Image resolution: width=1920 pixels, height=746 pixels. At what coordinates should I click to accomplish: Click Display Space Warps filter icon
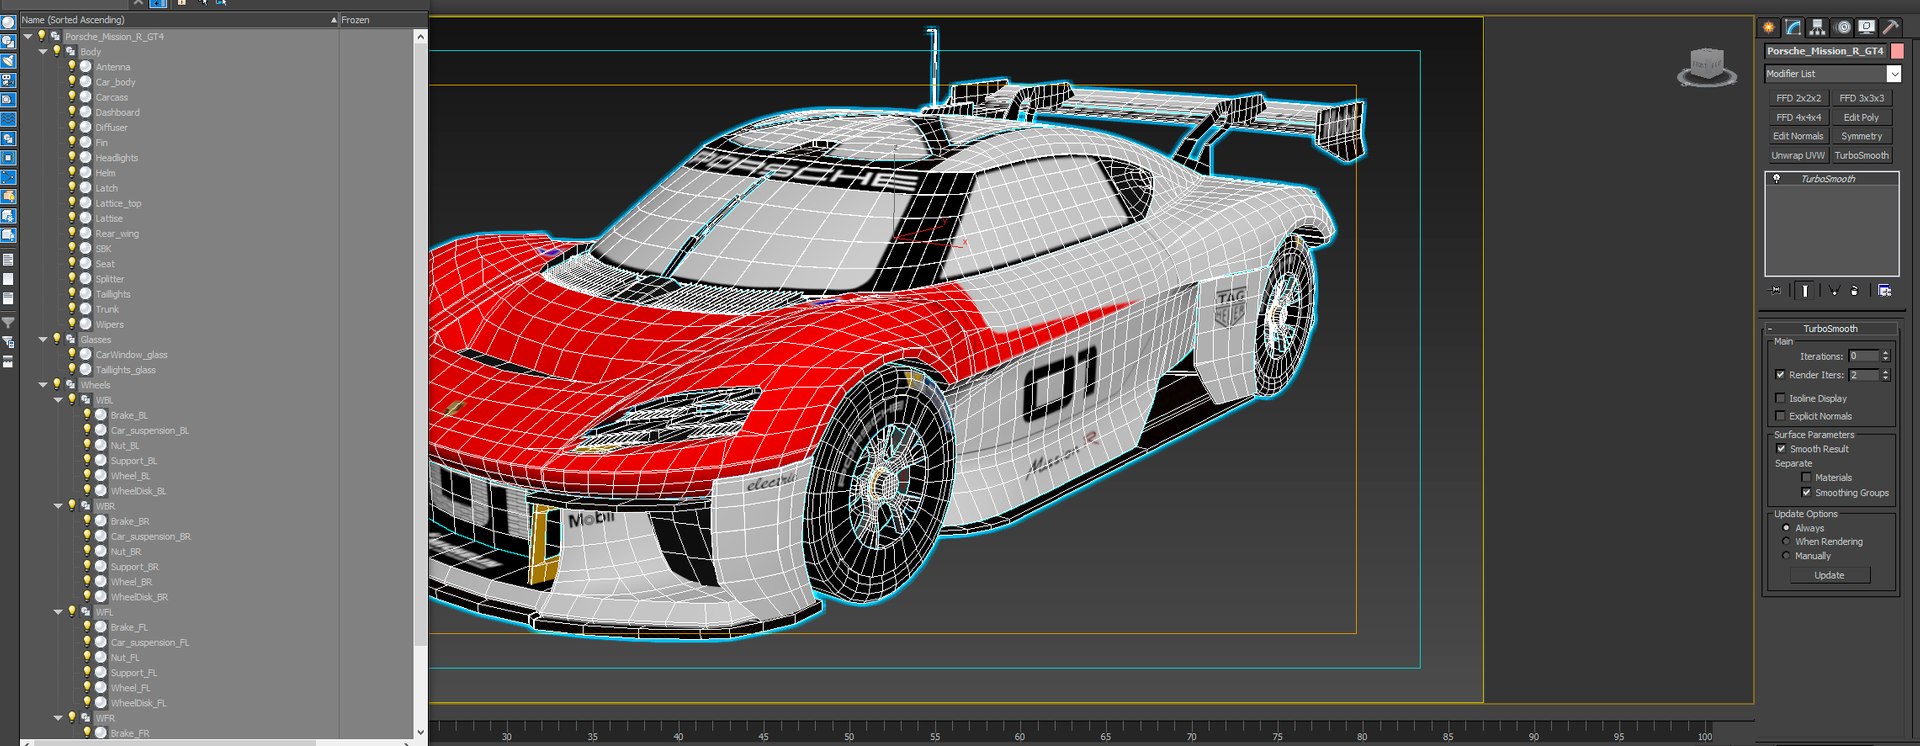pos(8,119)
